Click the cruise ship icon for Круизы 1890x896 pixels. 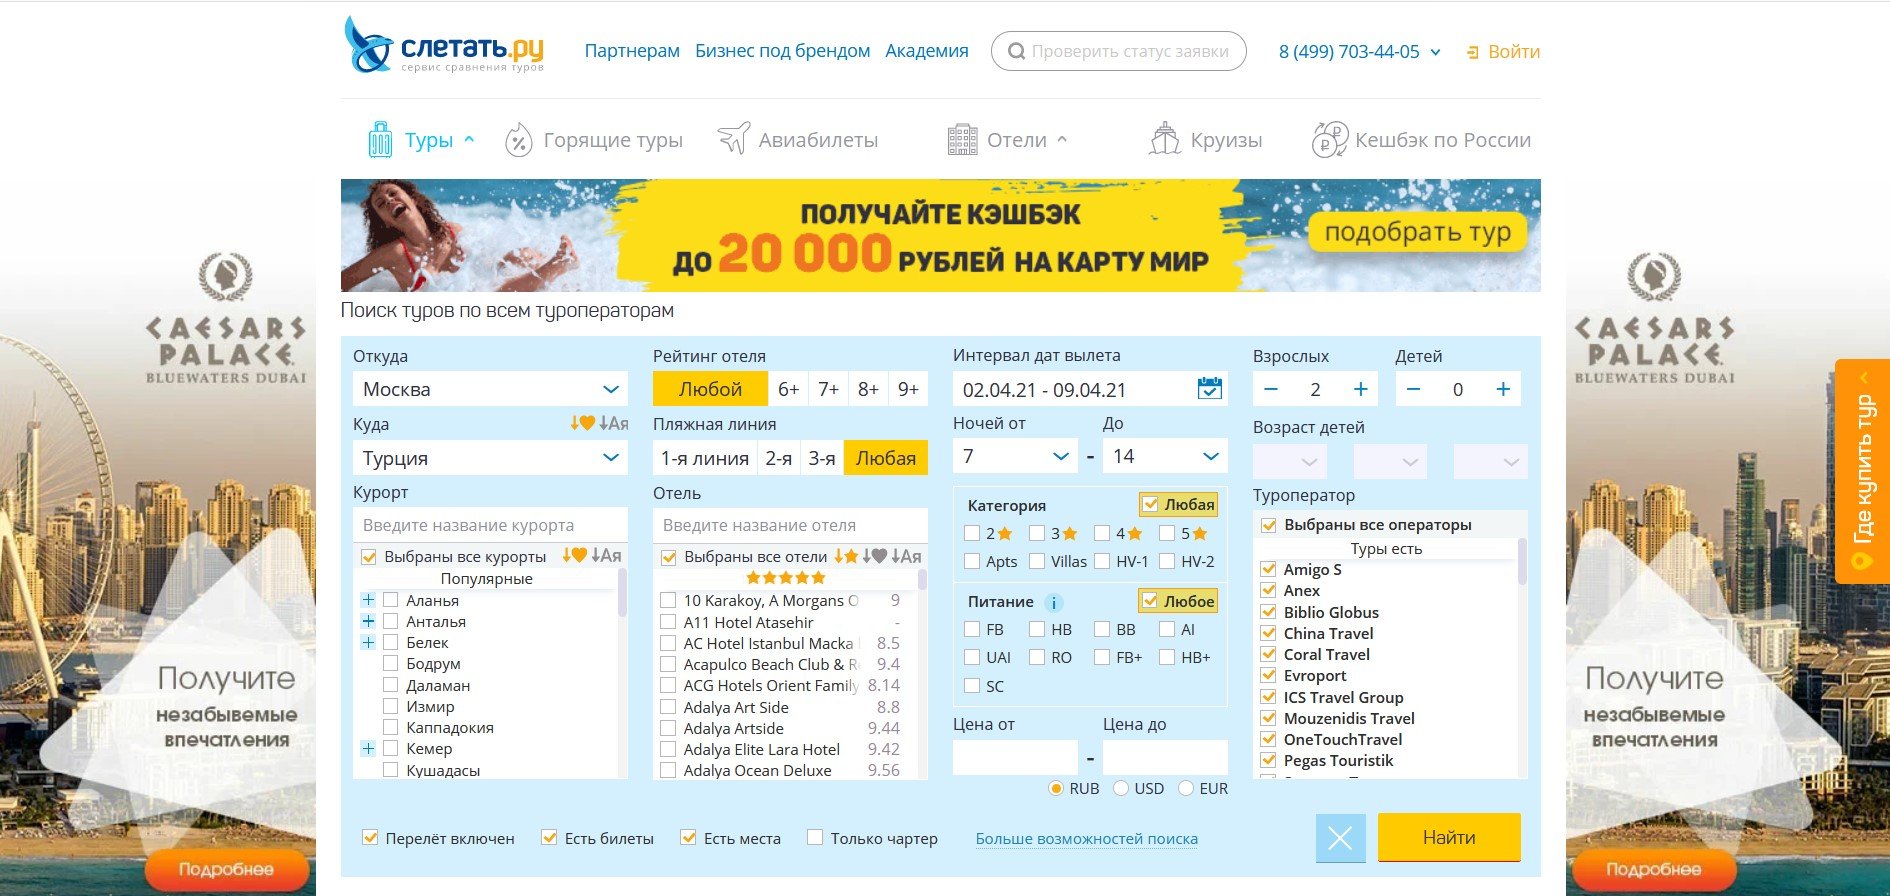(1164, 140)
